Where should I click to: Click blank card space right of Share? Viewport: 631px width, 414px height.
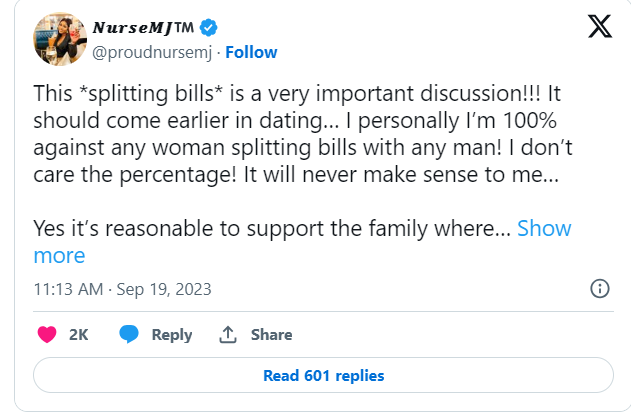click(x=450, y=335)
